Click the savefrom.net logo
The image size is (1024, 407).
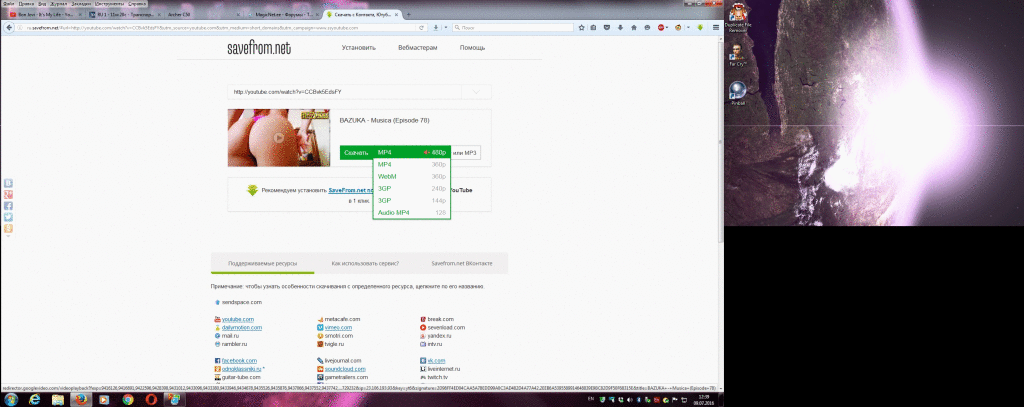point(259,48)
